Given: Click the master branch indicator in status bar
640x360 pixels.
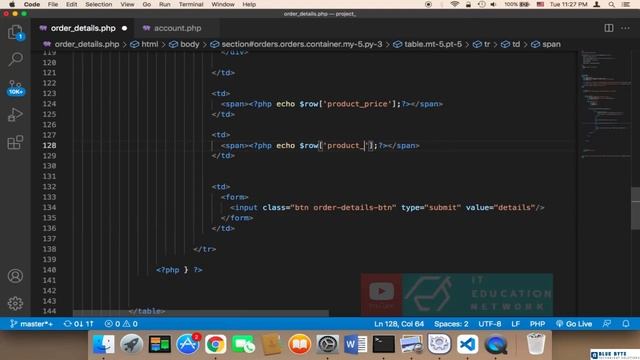Looking at the screenshot, I should [x=31, y=324].
